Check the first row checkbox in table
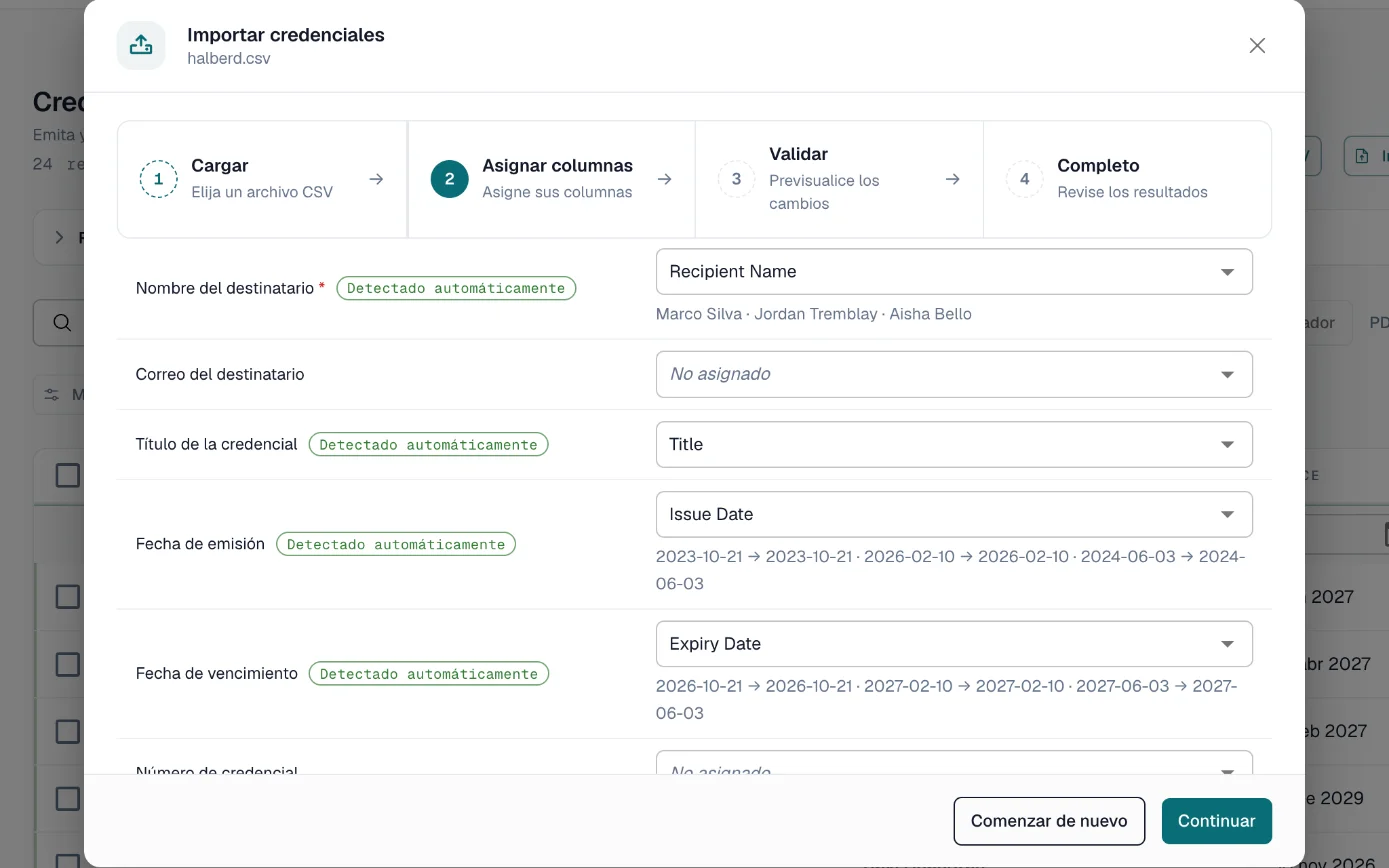Viewport: 1389px width, 868px height. coord(67,597)
